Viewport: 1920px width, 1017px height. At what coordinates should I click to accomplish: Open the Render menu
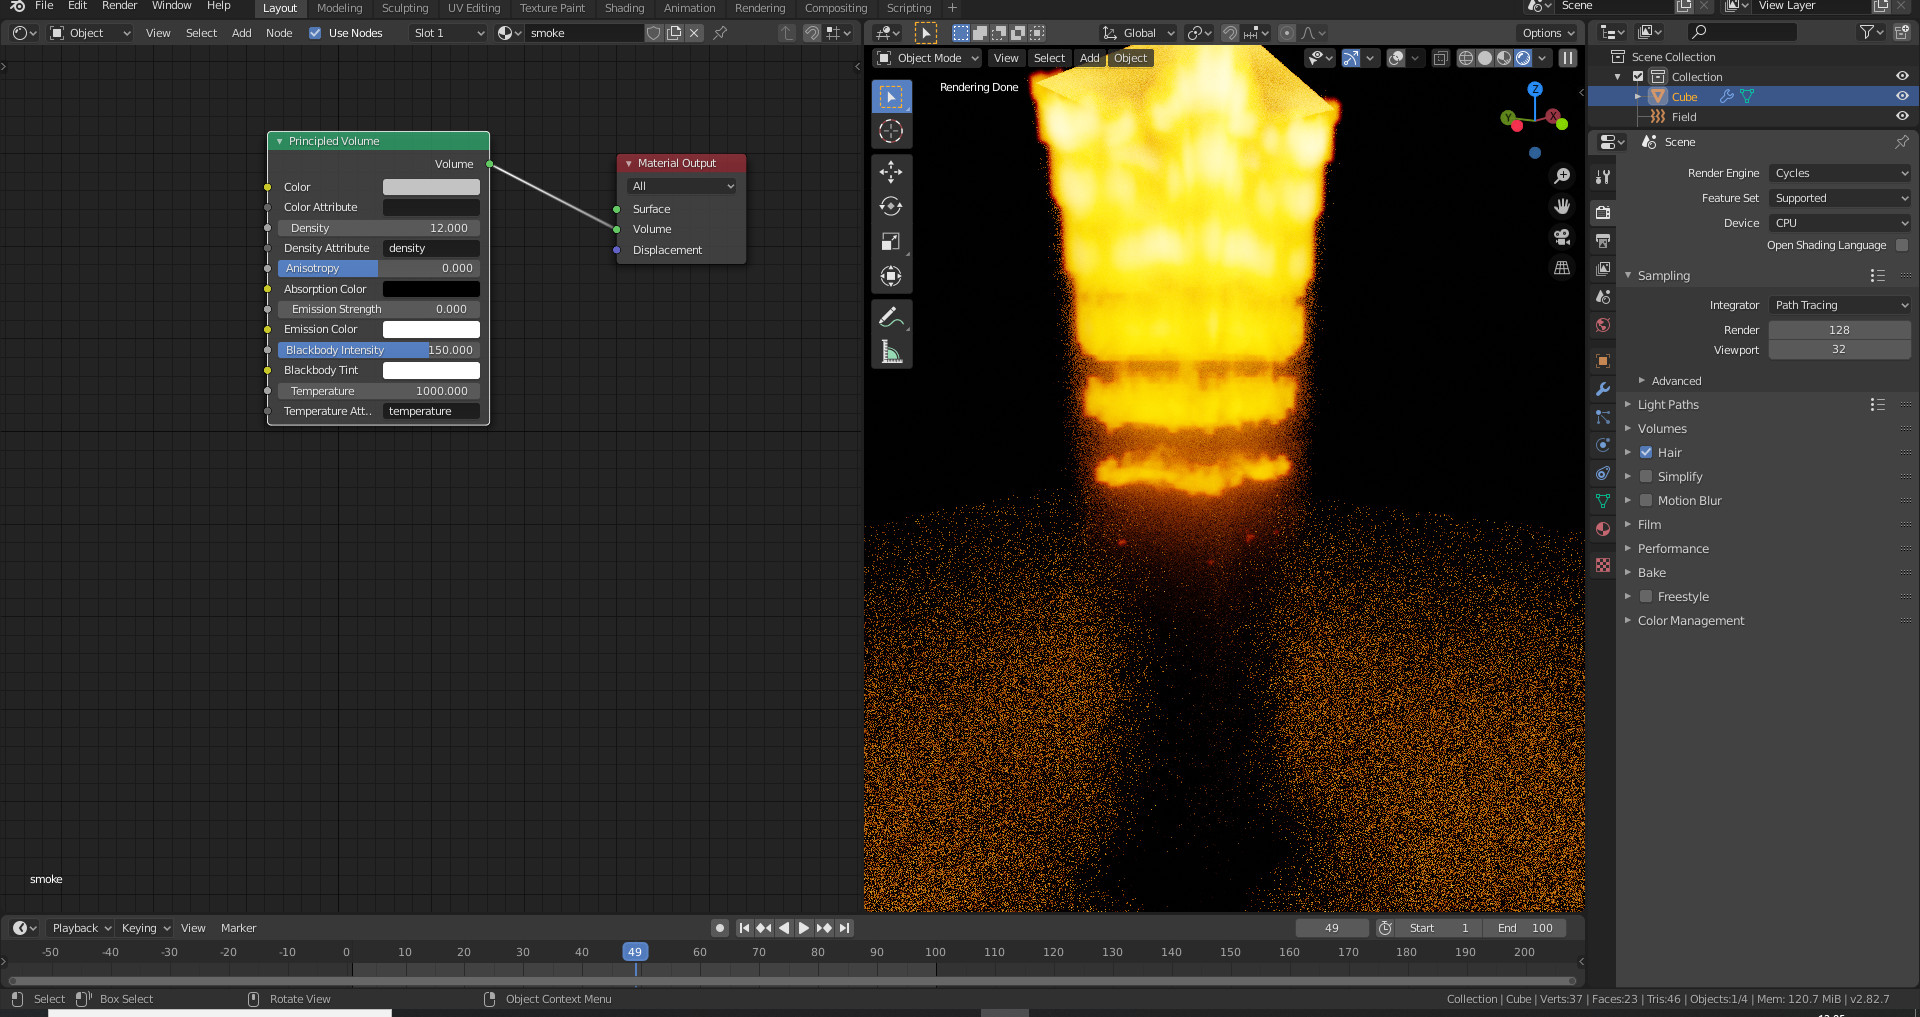119,6
